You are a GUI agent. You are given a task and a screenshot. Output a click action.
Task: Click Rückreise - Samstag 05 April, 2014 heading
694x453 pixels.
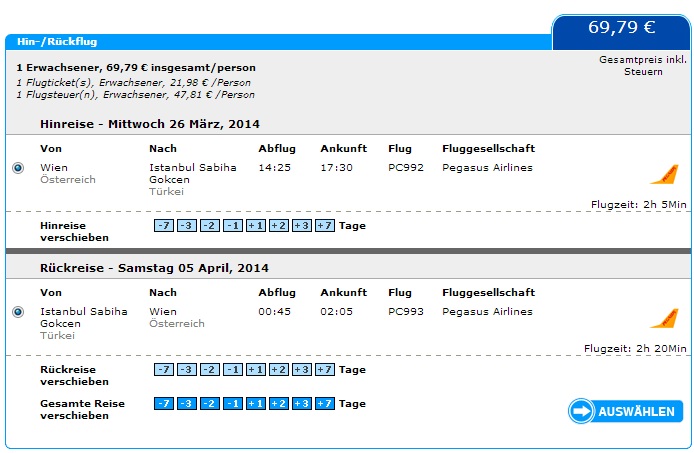pos(154,268)
